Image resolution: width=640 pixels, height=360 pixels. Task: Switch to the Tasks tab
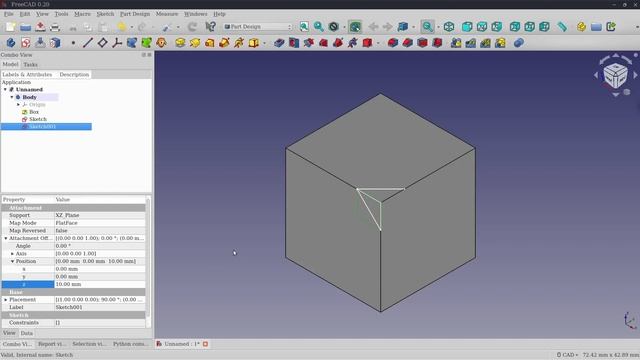click(x=30, y=64)
